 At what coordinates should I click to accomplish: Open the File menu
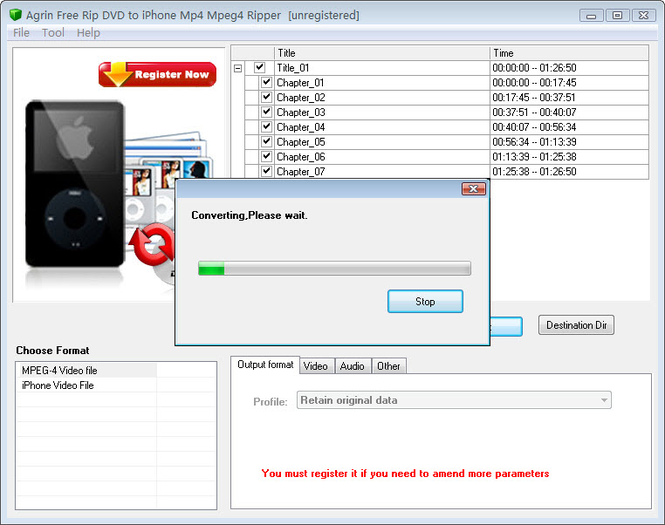(x=21, y=33)
